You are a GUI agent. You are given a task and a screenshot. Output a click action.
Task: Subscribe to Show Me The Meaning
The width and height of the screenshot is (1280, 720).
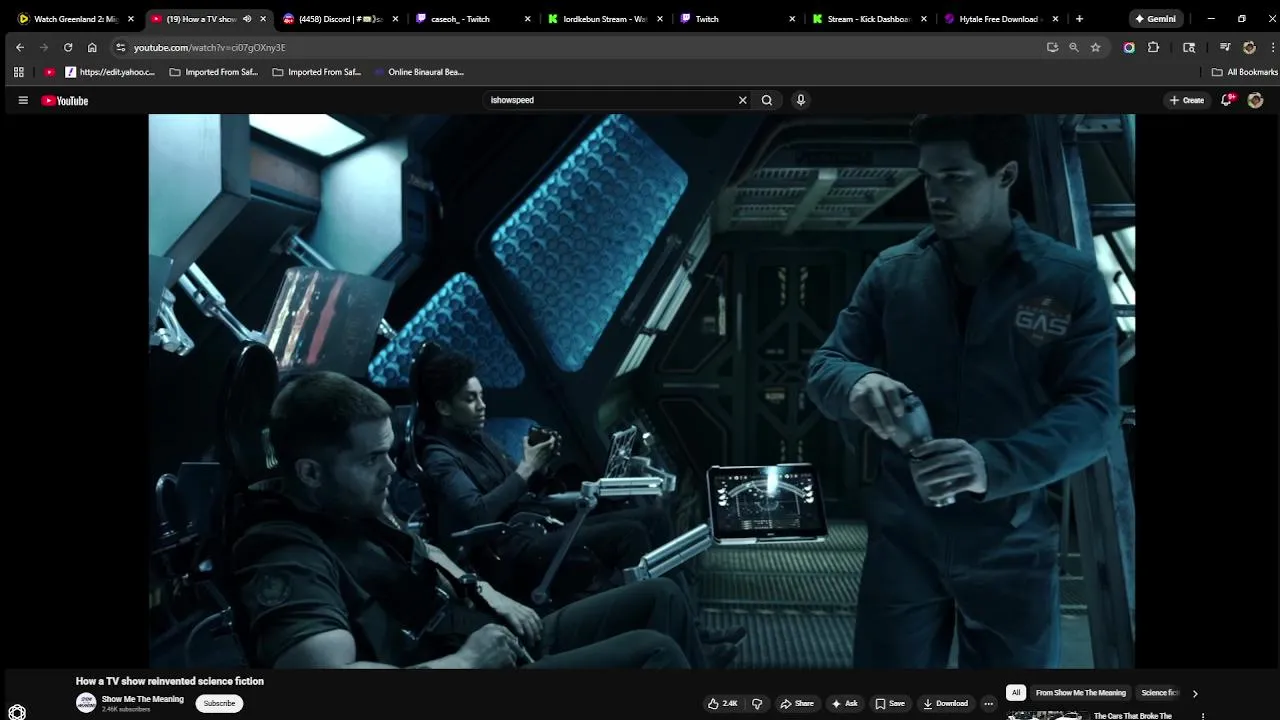click(219, 703)
